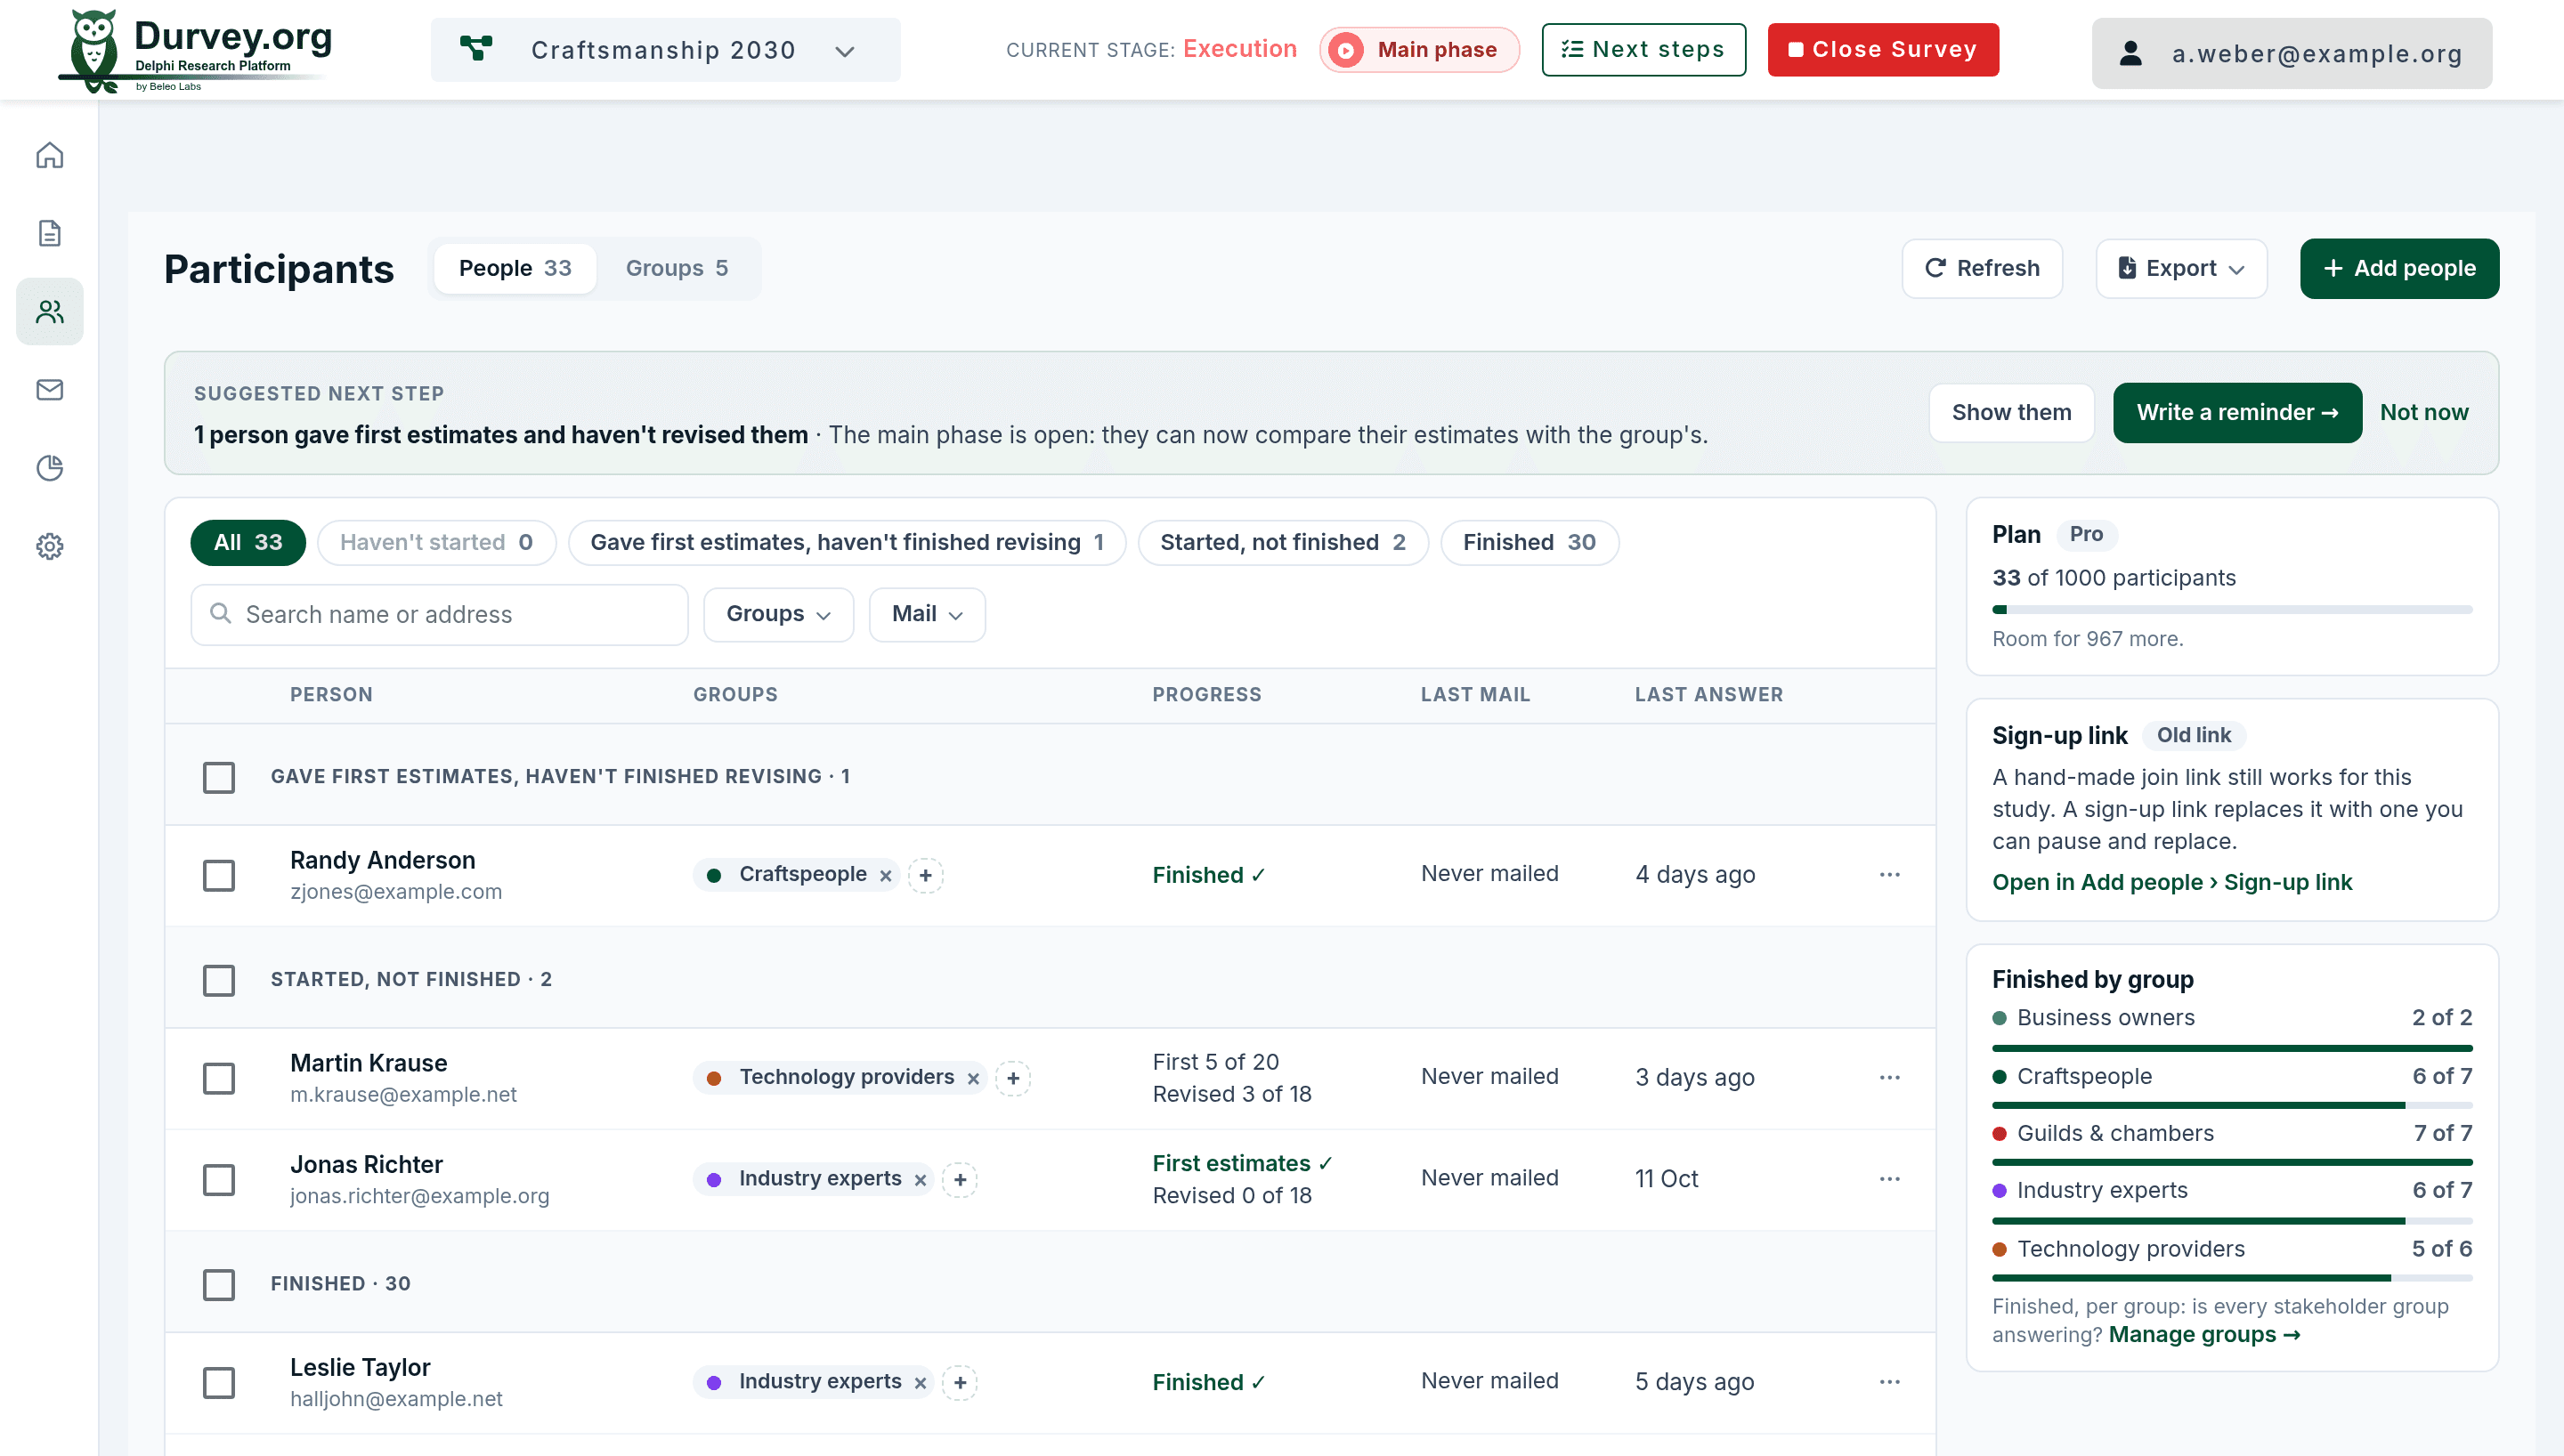Add a group to Martin Krause

[x=1013, y=1079]
